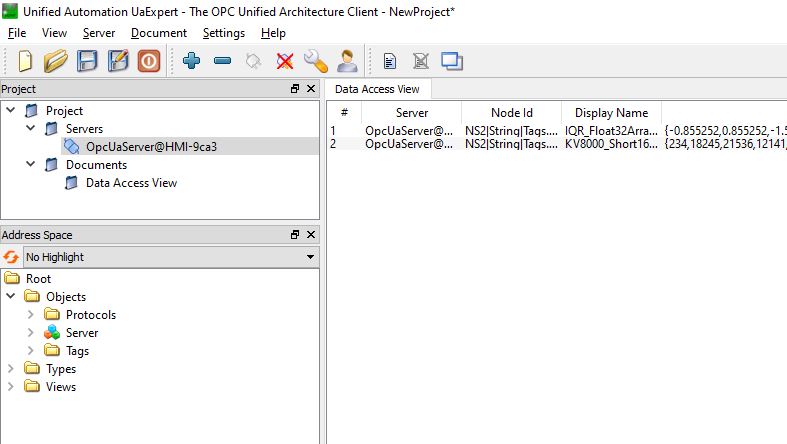The height and width of the screenshot is (444, 787).
Task: Sort by the Display Name column header
Action: [x=611, y=112]
